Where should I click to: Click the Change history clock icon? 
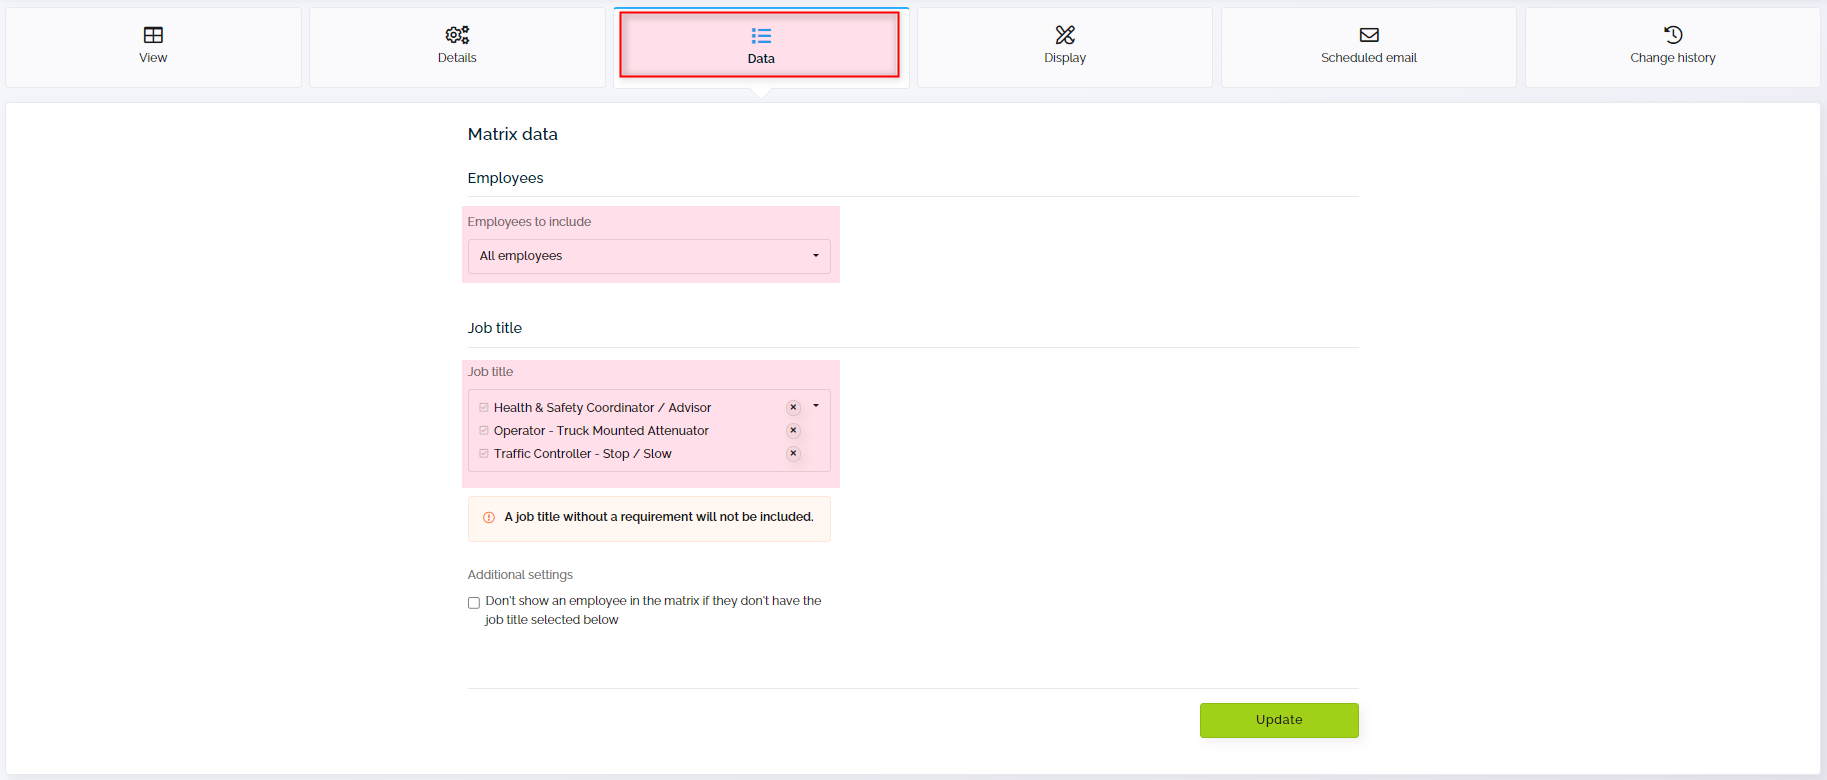pos(1672,33)
